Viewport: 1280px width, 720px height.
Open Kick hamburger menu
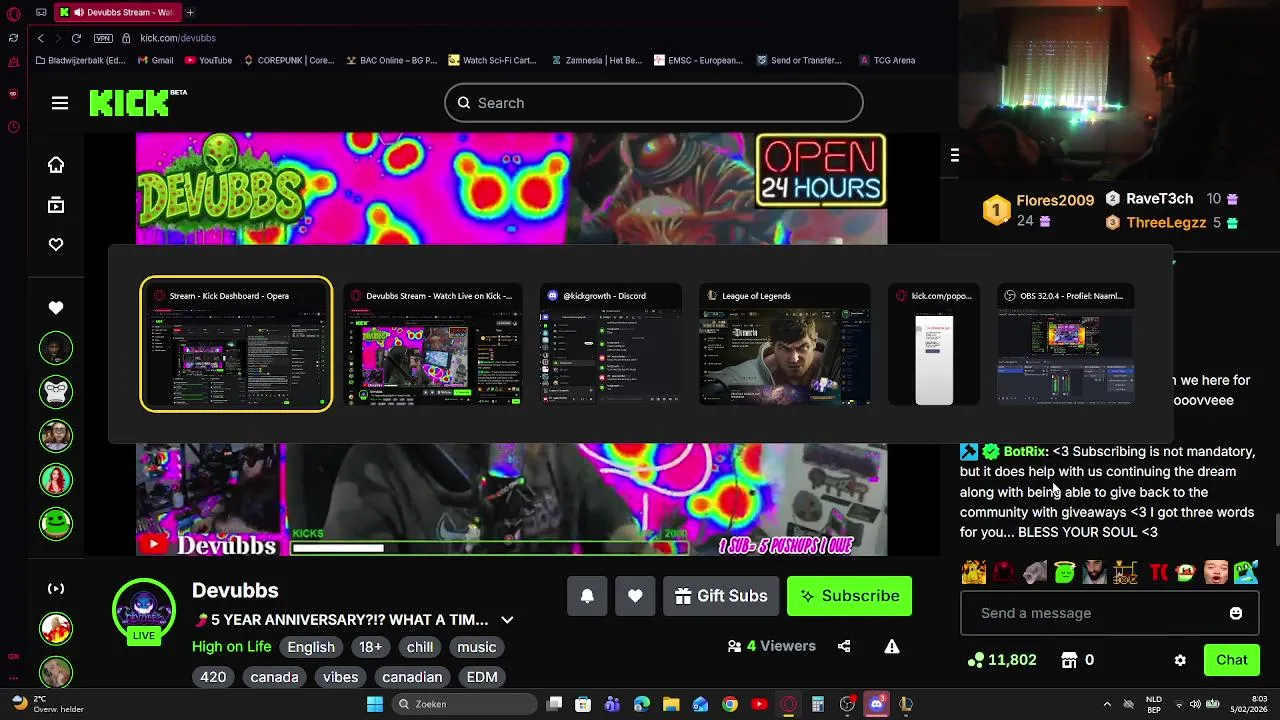[60, 103]
